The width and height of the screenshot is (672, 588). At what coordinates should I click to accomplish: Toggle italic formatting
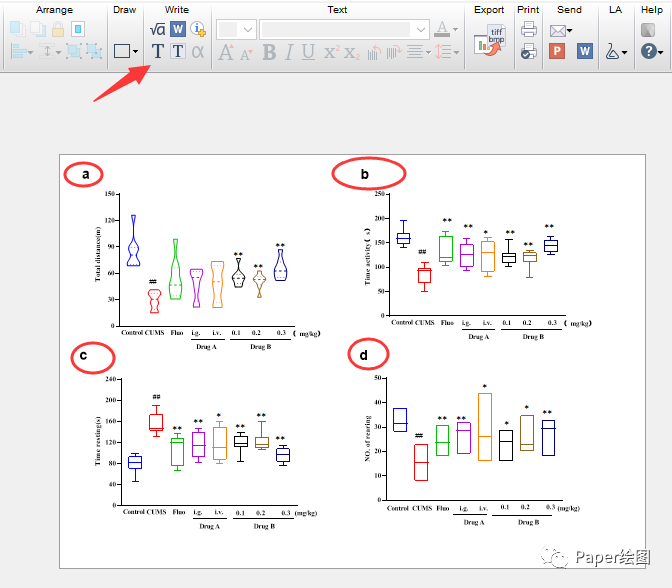[x=289, y=52]
